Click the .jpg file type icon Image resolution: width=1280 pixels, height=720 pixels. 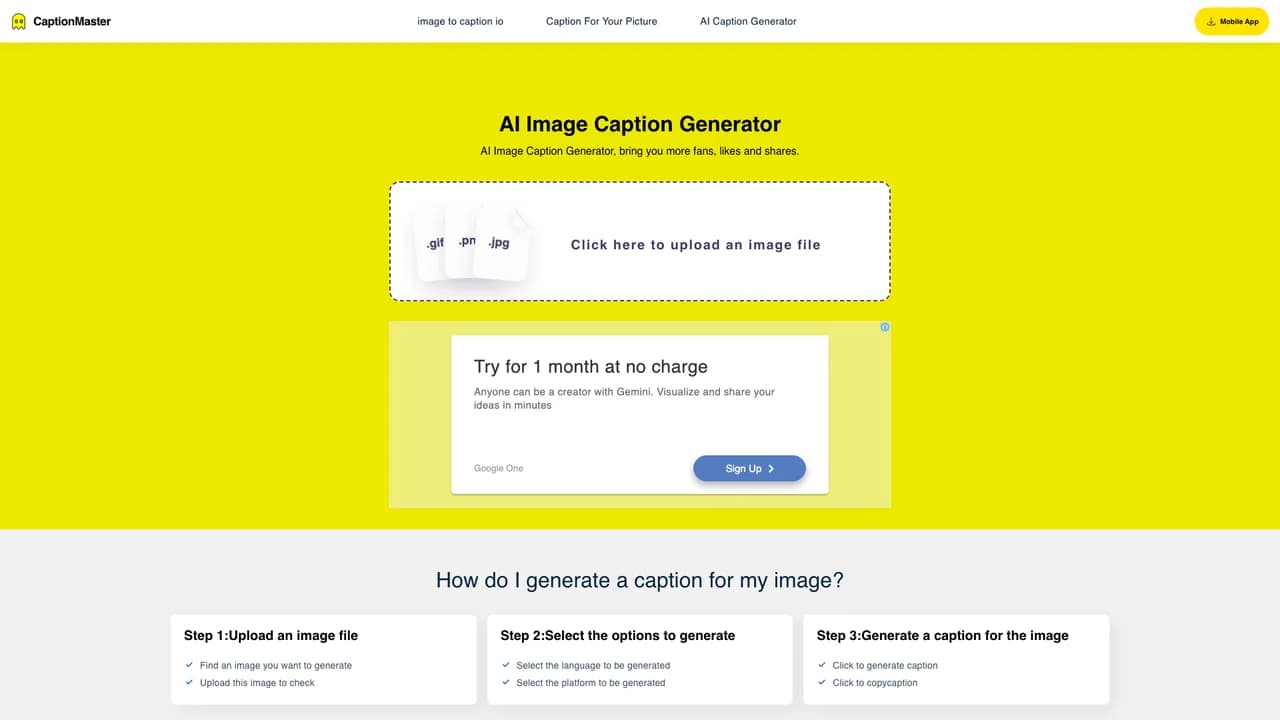pos(500,243)
